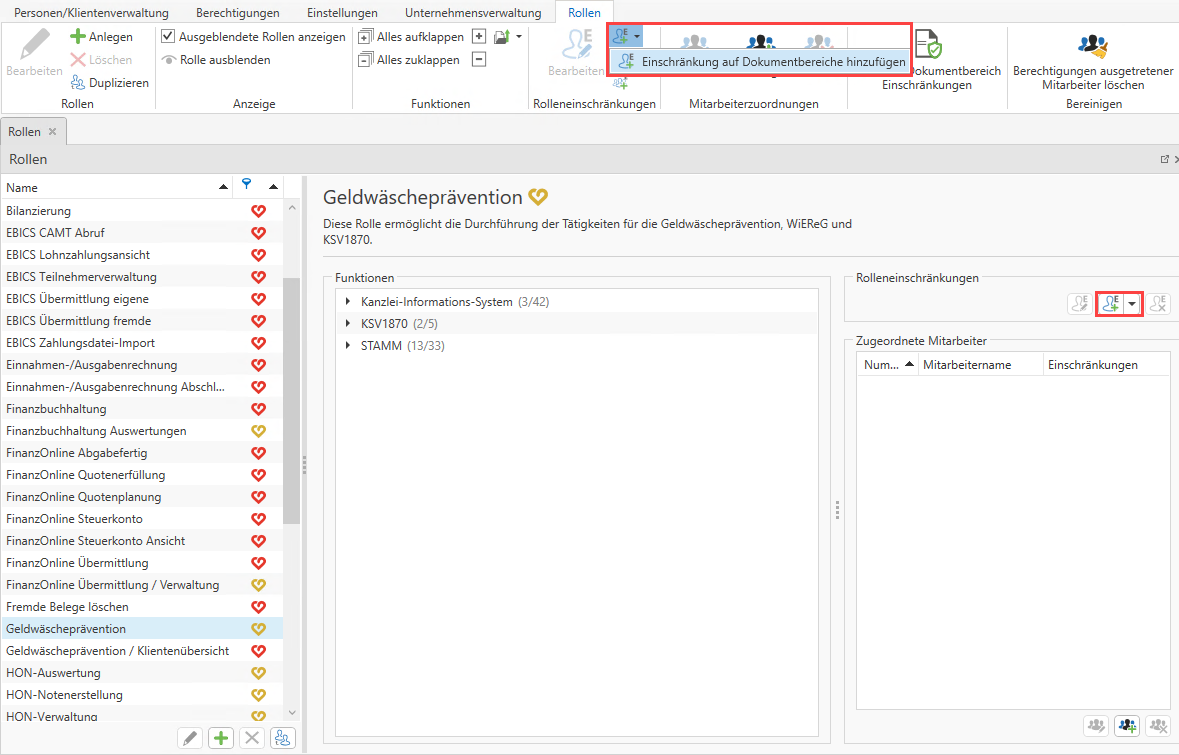This screenshot has width=1179, height=755.
Task: Open dropdown arrow beside add restriction button
Action: coord(1132,304)
